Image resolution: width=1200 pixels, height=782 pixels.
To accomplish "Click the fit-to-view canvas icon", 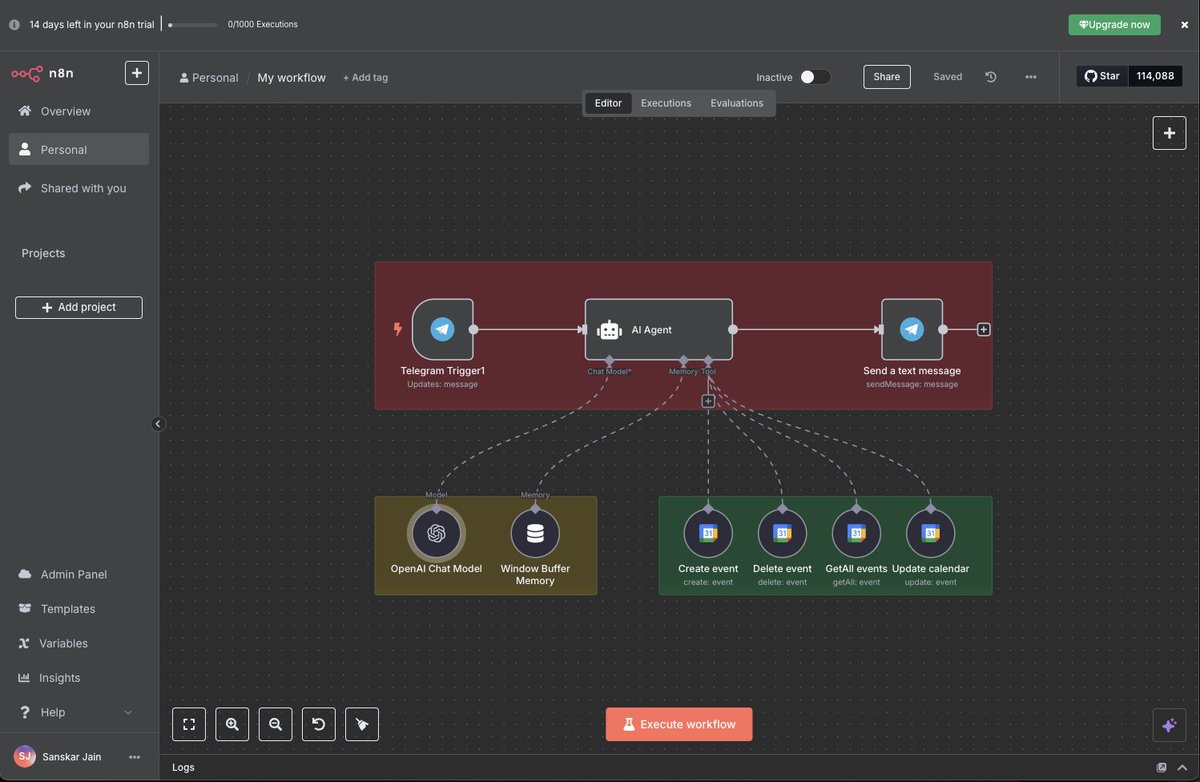I will point(189,724).
